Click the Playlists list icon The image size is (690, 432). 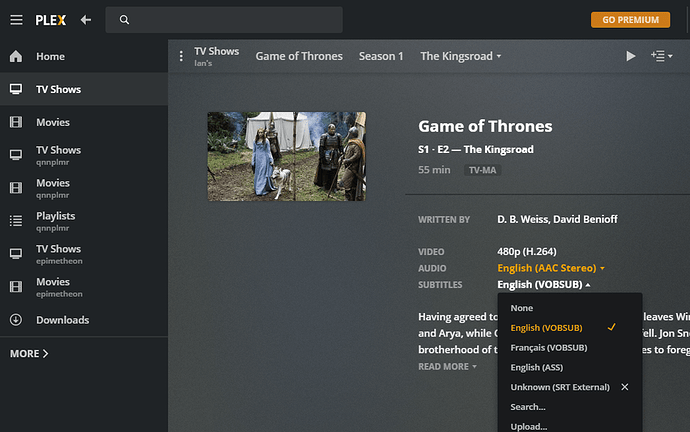click(x=16, y=221)
